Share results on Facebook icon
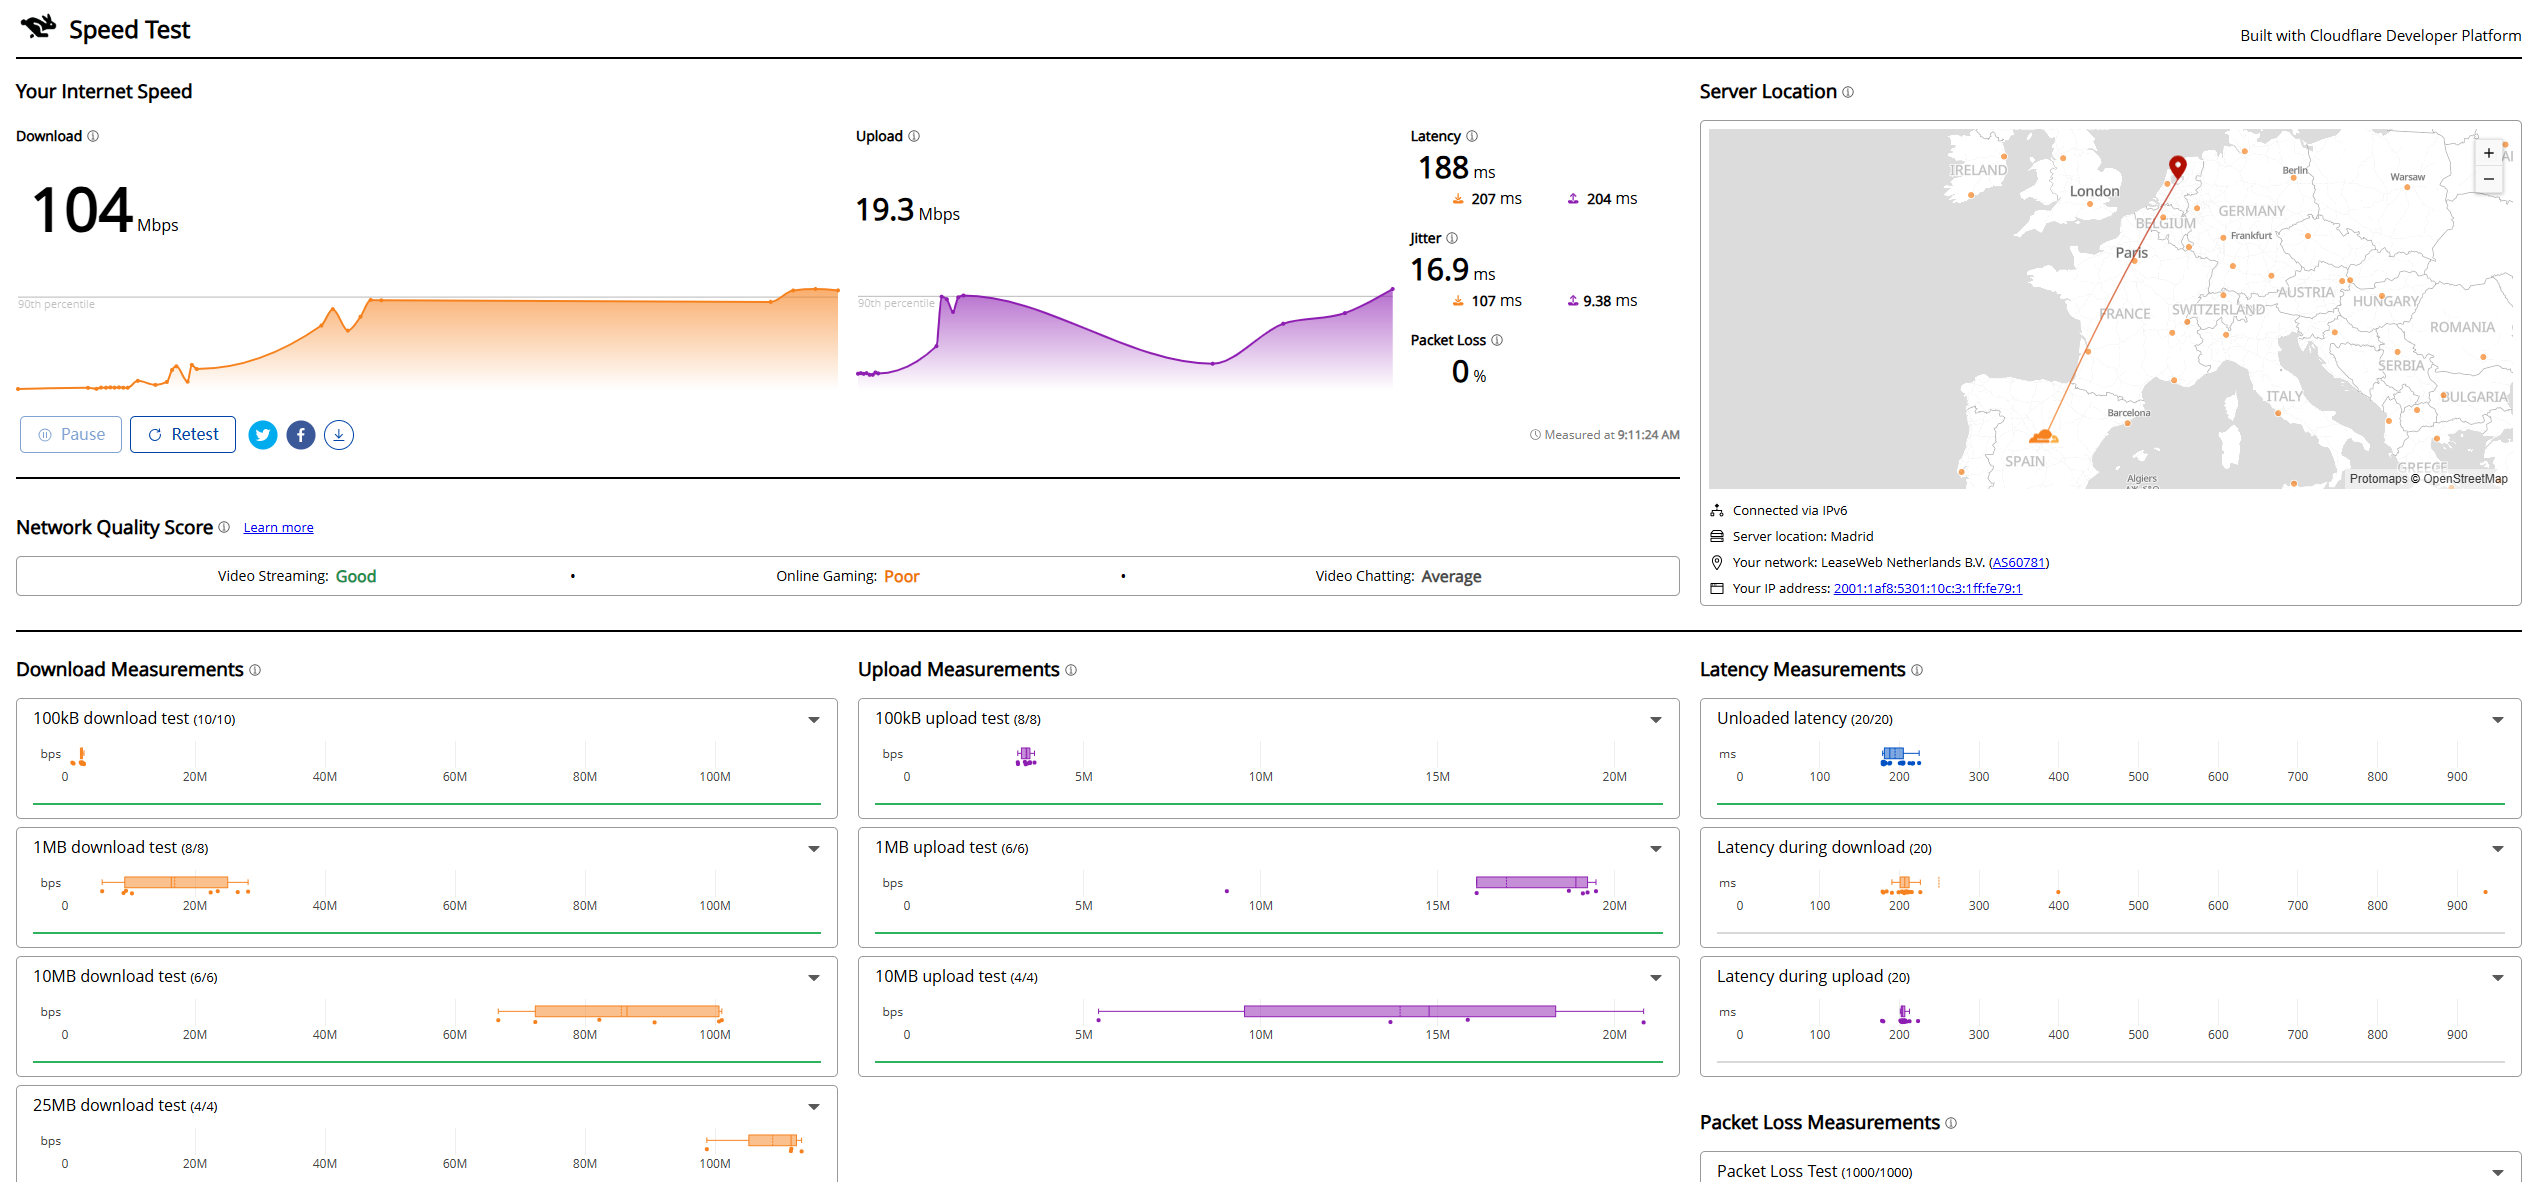The image size is (2535, 1182). coord(301,435)
